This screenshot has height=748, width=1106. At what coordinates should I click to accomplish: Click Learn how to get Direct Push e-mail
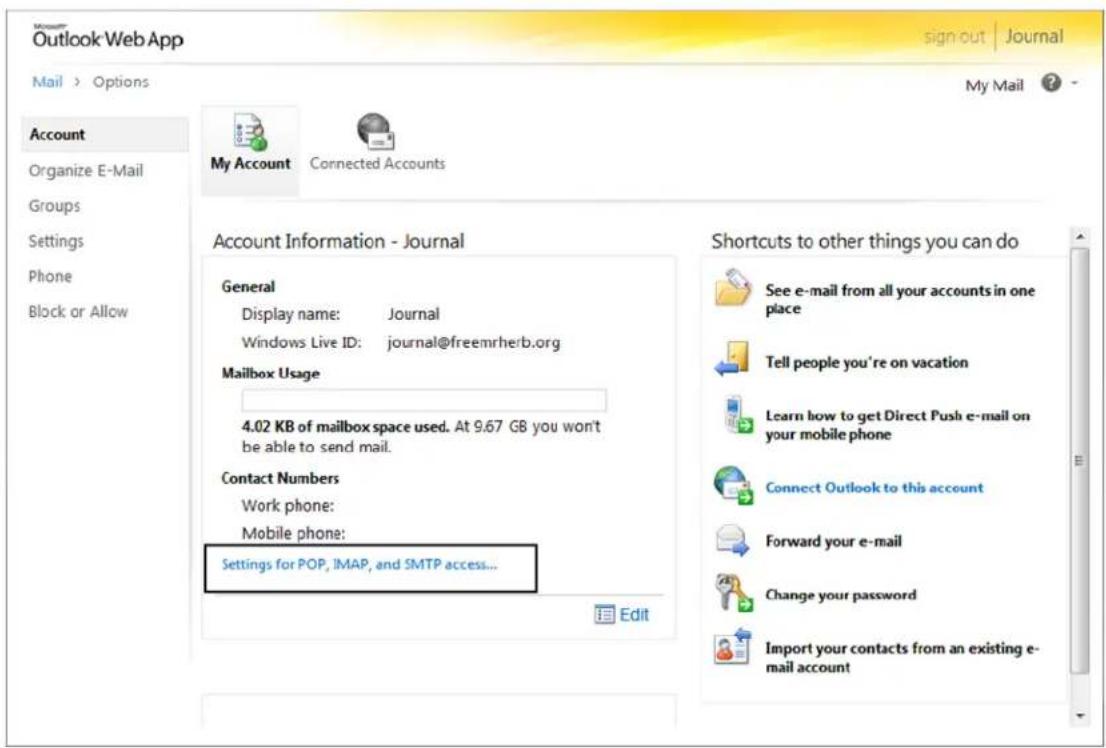point(897,425)
